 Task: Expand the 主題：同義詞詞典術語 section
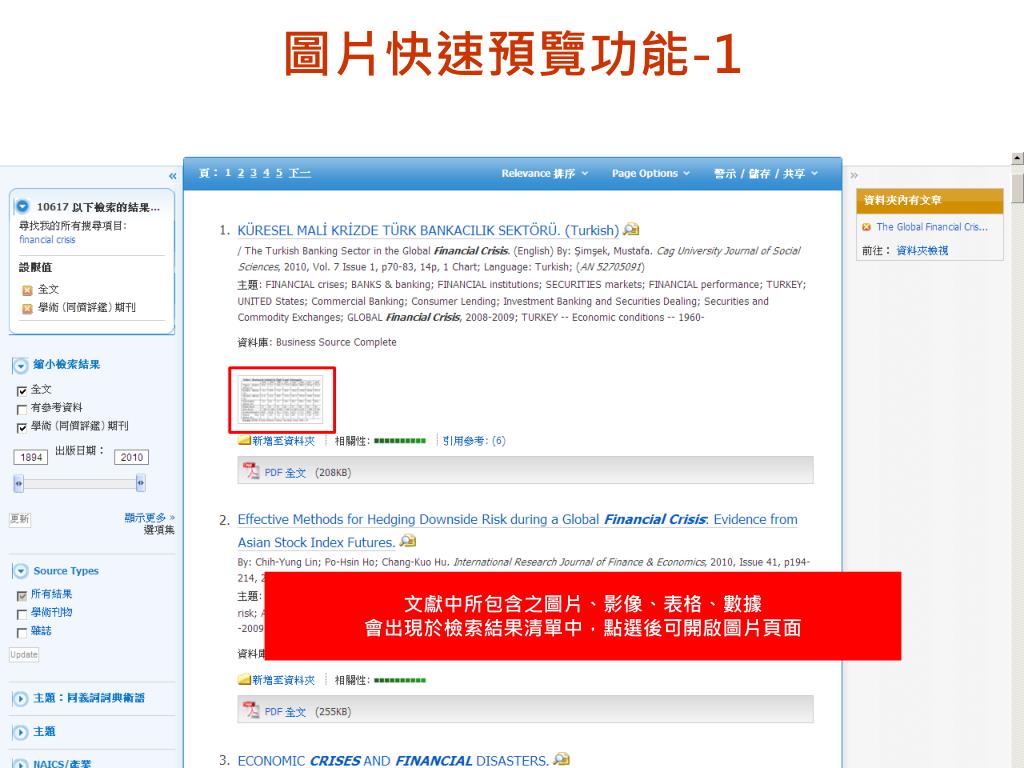click(21, 699)
